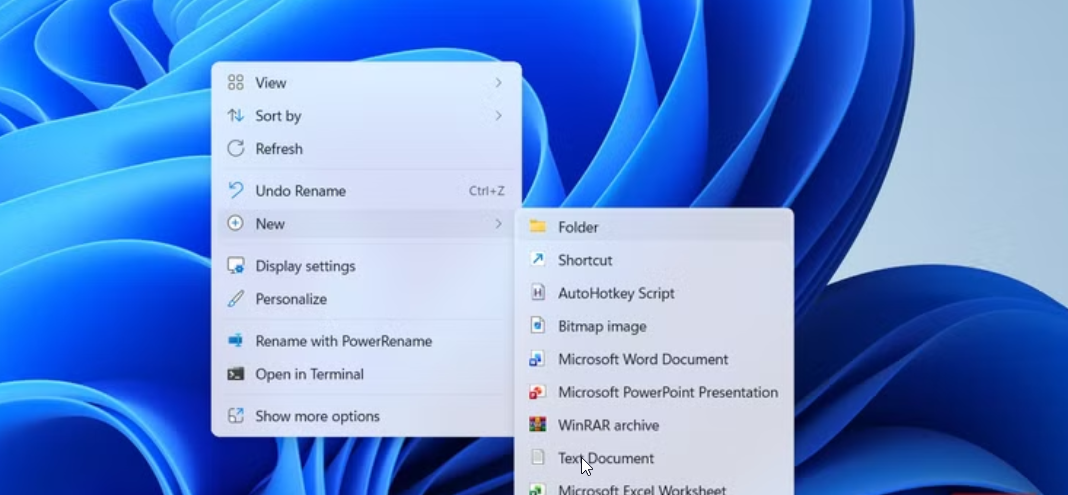The height and width of the screenshot is (495, 1068).
Task: Click the Refresh circular arrow icon
Action: [x=236, y=149]
